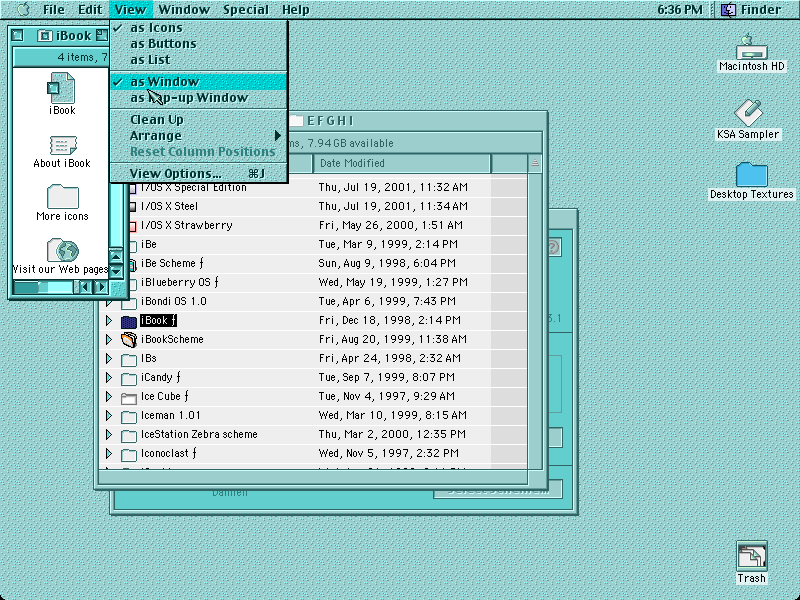Click the Iconoclast ƒ folder icon

coord(129,454)
